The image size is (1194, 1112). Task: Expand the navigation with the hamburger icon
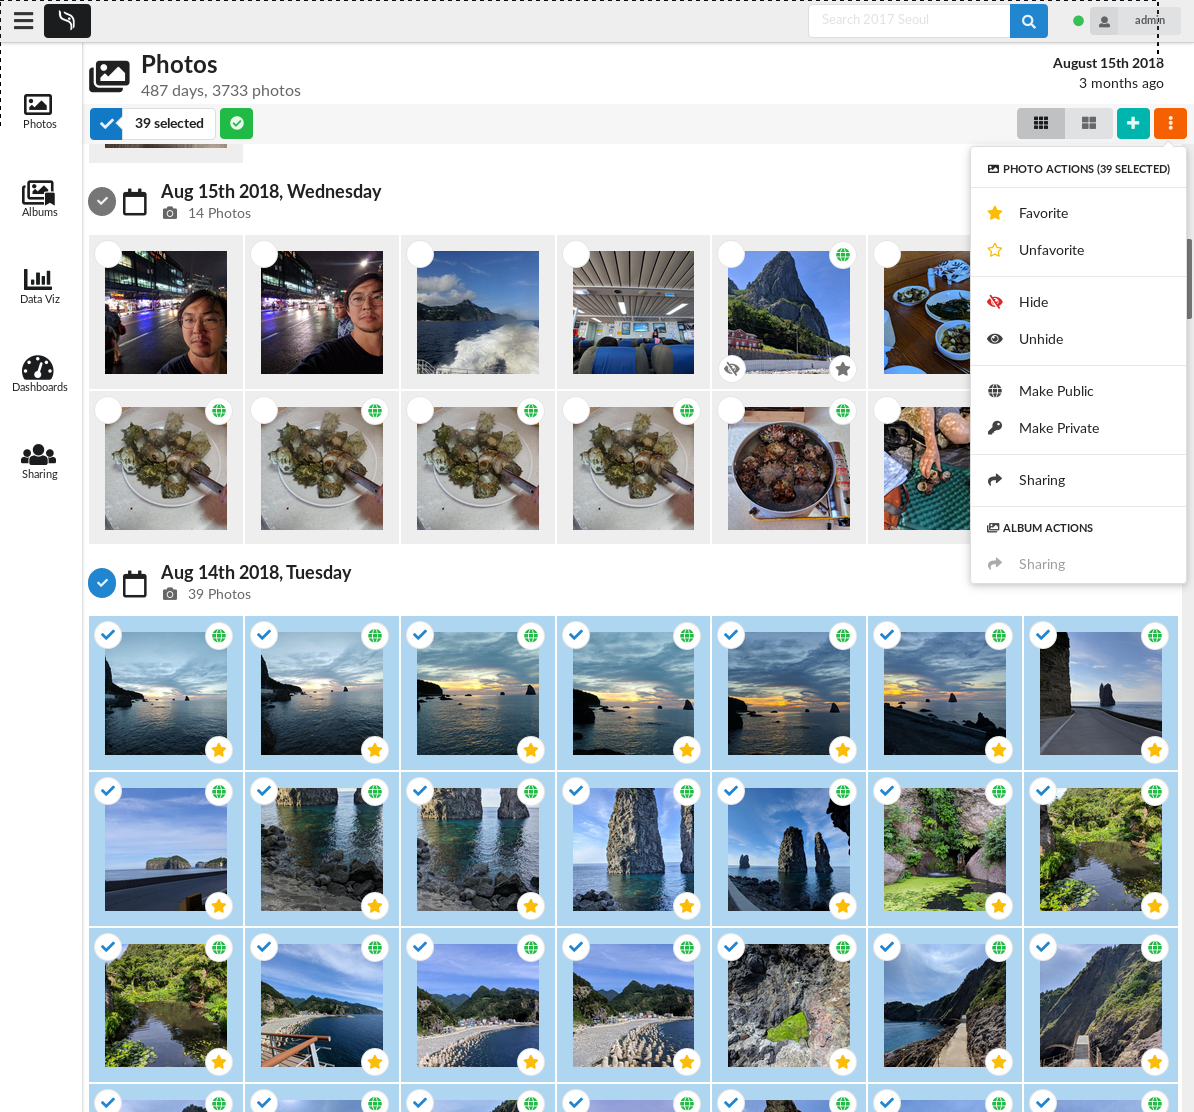click(23, 20)
